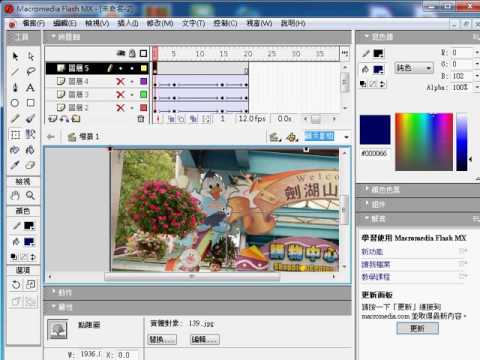Image resolution: width=480 pixels, height=360 pixels.
Task: Open the 教學課程 Tutorials link
Action: (x=376, y=277)
